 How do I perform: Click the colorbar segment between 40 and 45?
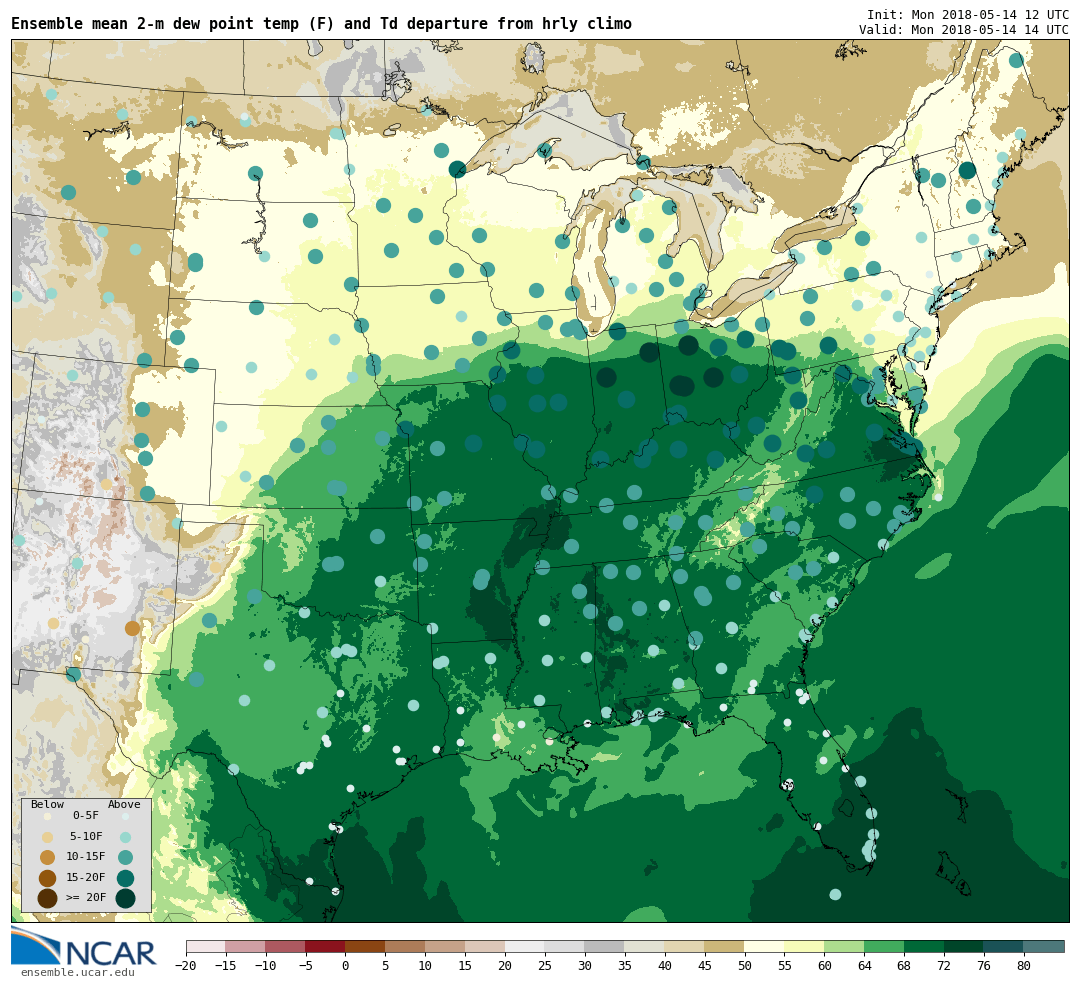coord(685,946)
